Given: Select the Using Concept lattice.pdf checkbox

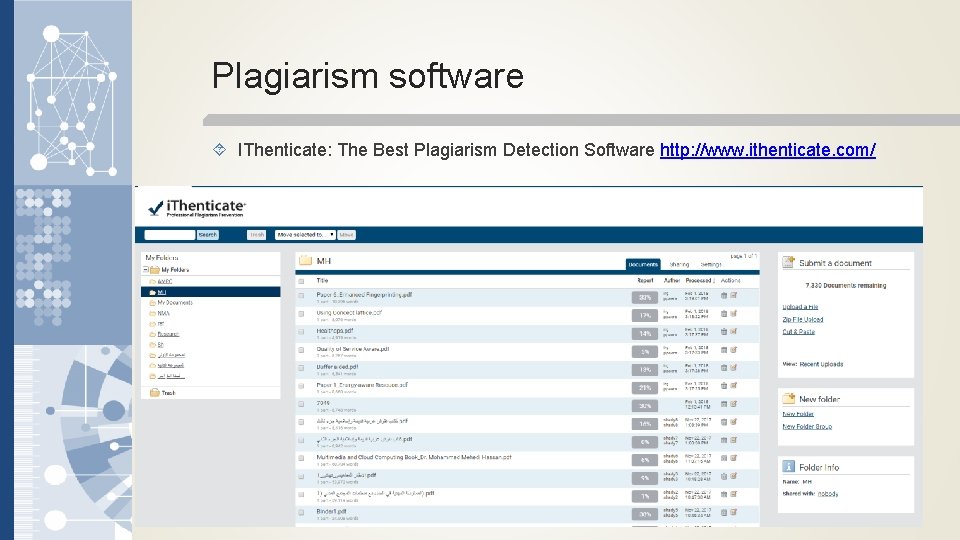Looking at the screenshot, I should (x=301, y=313).
